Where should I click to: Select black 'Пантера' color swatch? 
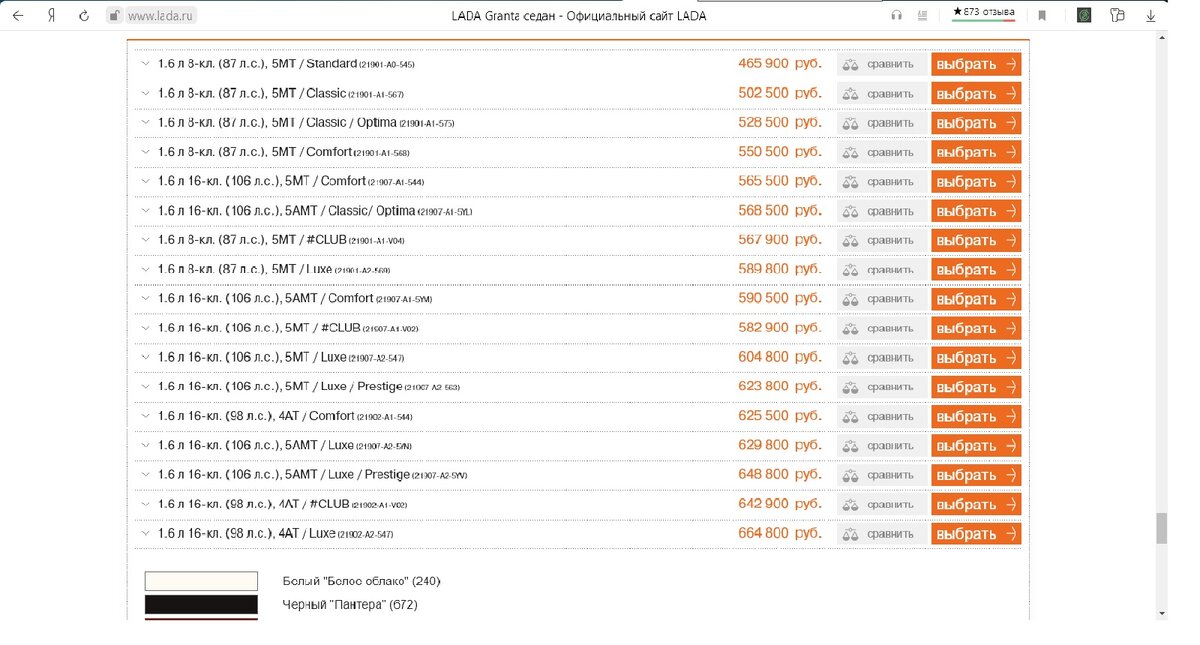tap(201, 605)
